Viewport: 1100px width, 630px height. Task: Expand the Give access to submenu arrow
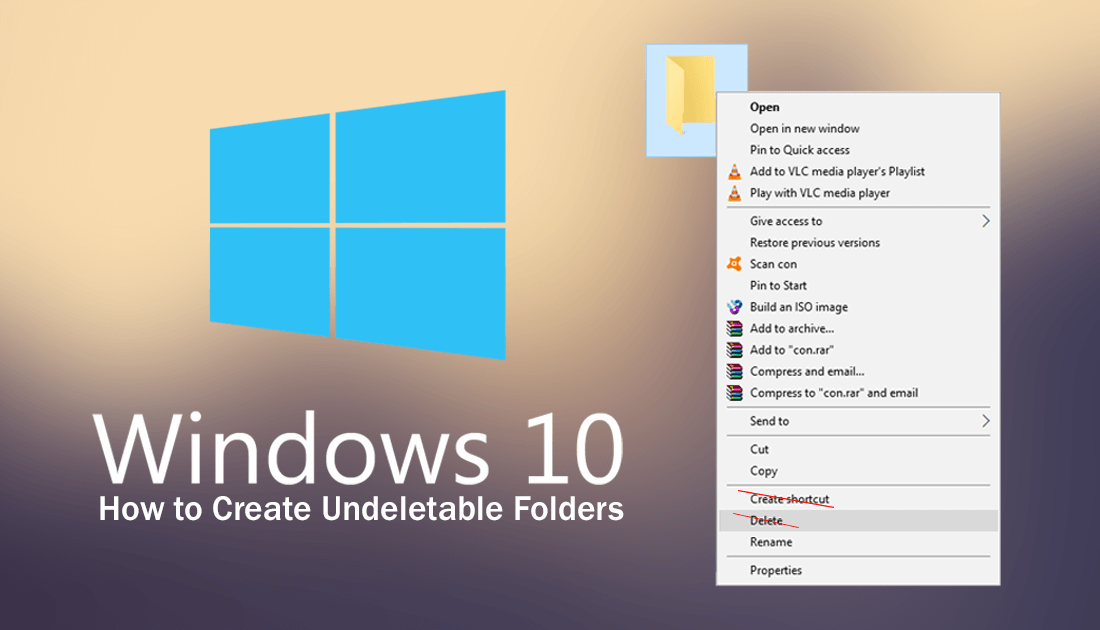coord(986,221)
